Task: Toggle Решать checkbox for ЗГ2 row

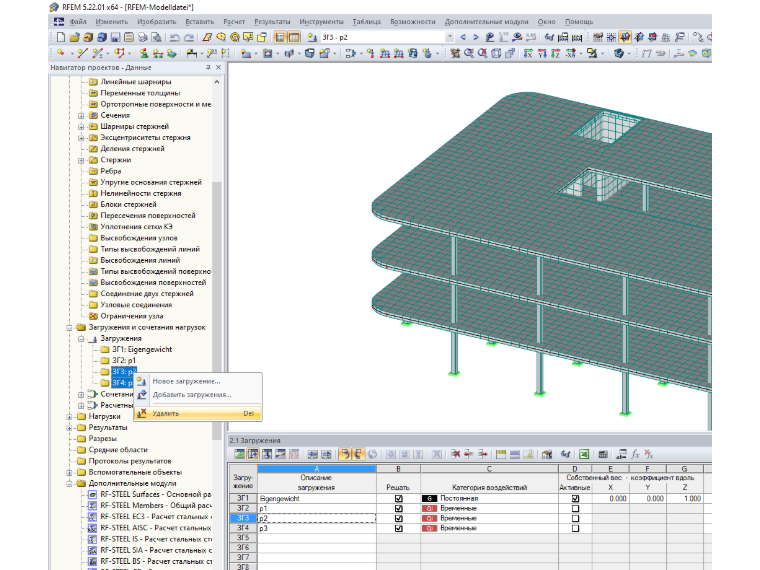Action: pyautogui.click(x=398, y=508)
